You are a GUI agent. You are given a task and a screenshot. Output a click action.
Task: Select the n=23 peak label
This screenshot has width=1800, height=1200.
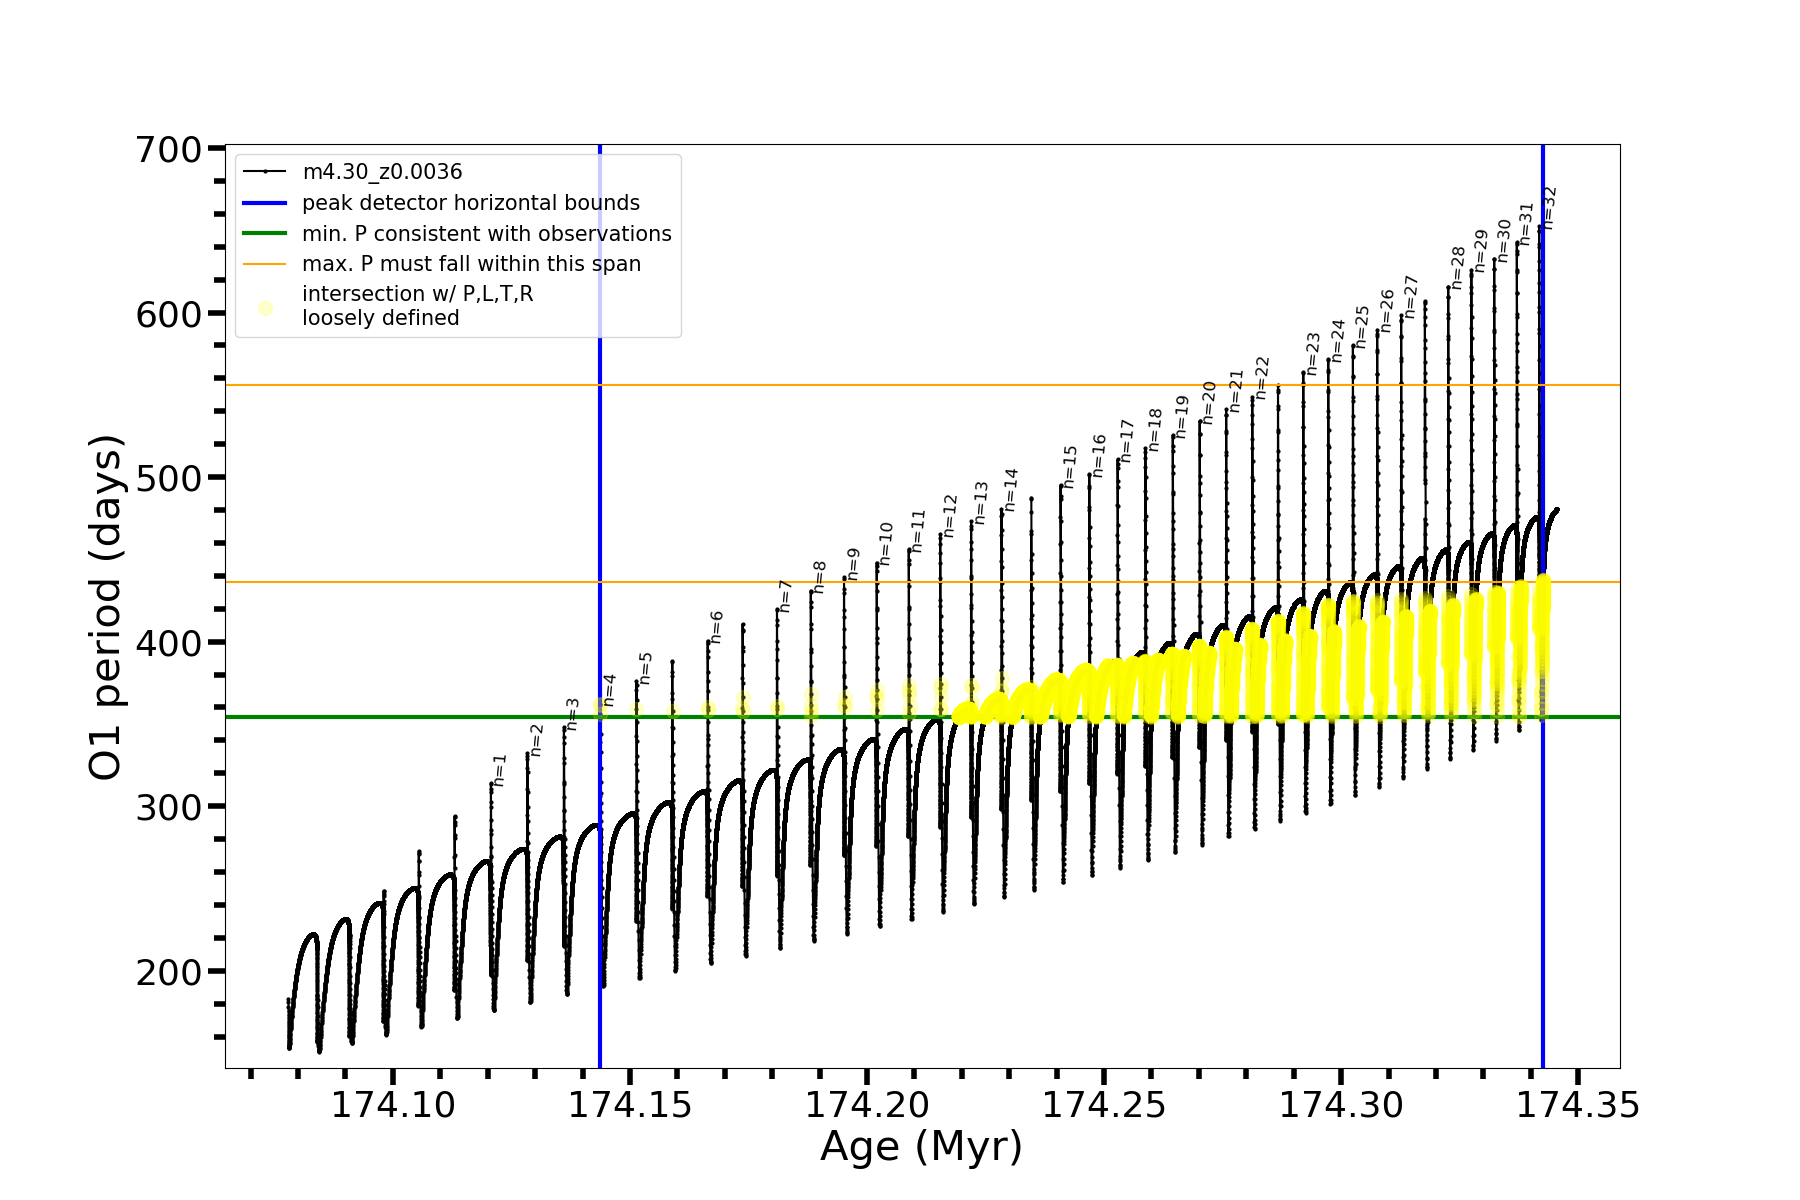1313,354
